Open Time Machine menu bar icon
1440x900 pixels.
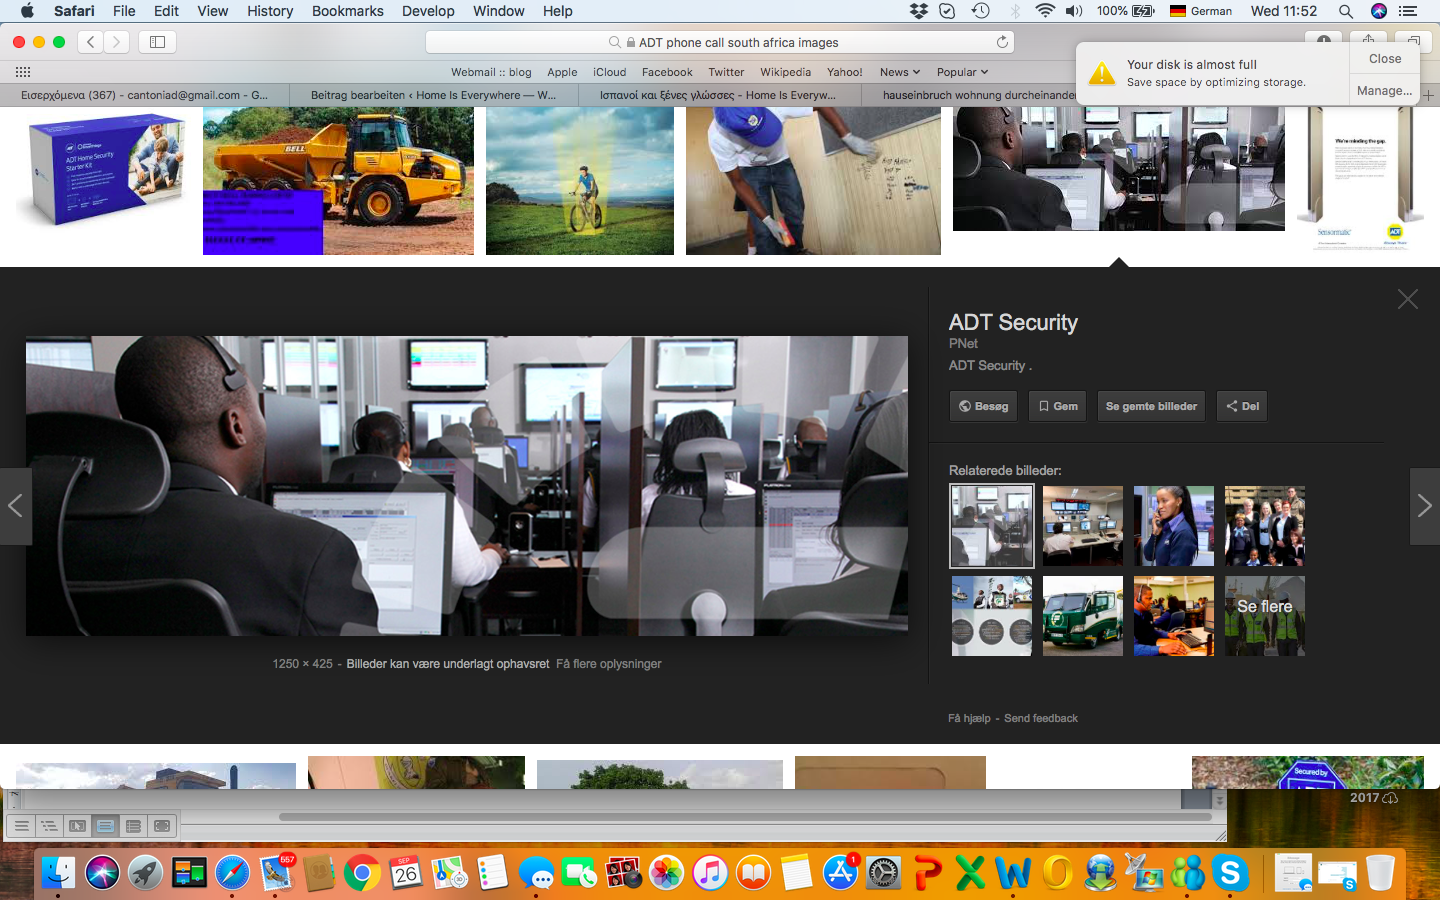click(981, 11)
